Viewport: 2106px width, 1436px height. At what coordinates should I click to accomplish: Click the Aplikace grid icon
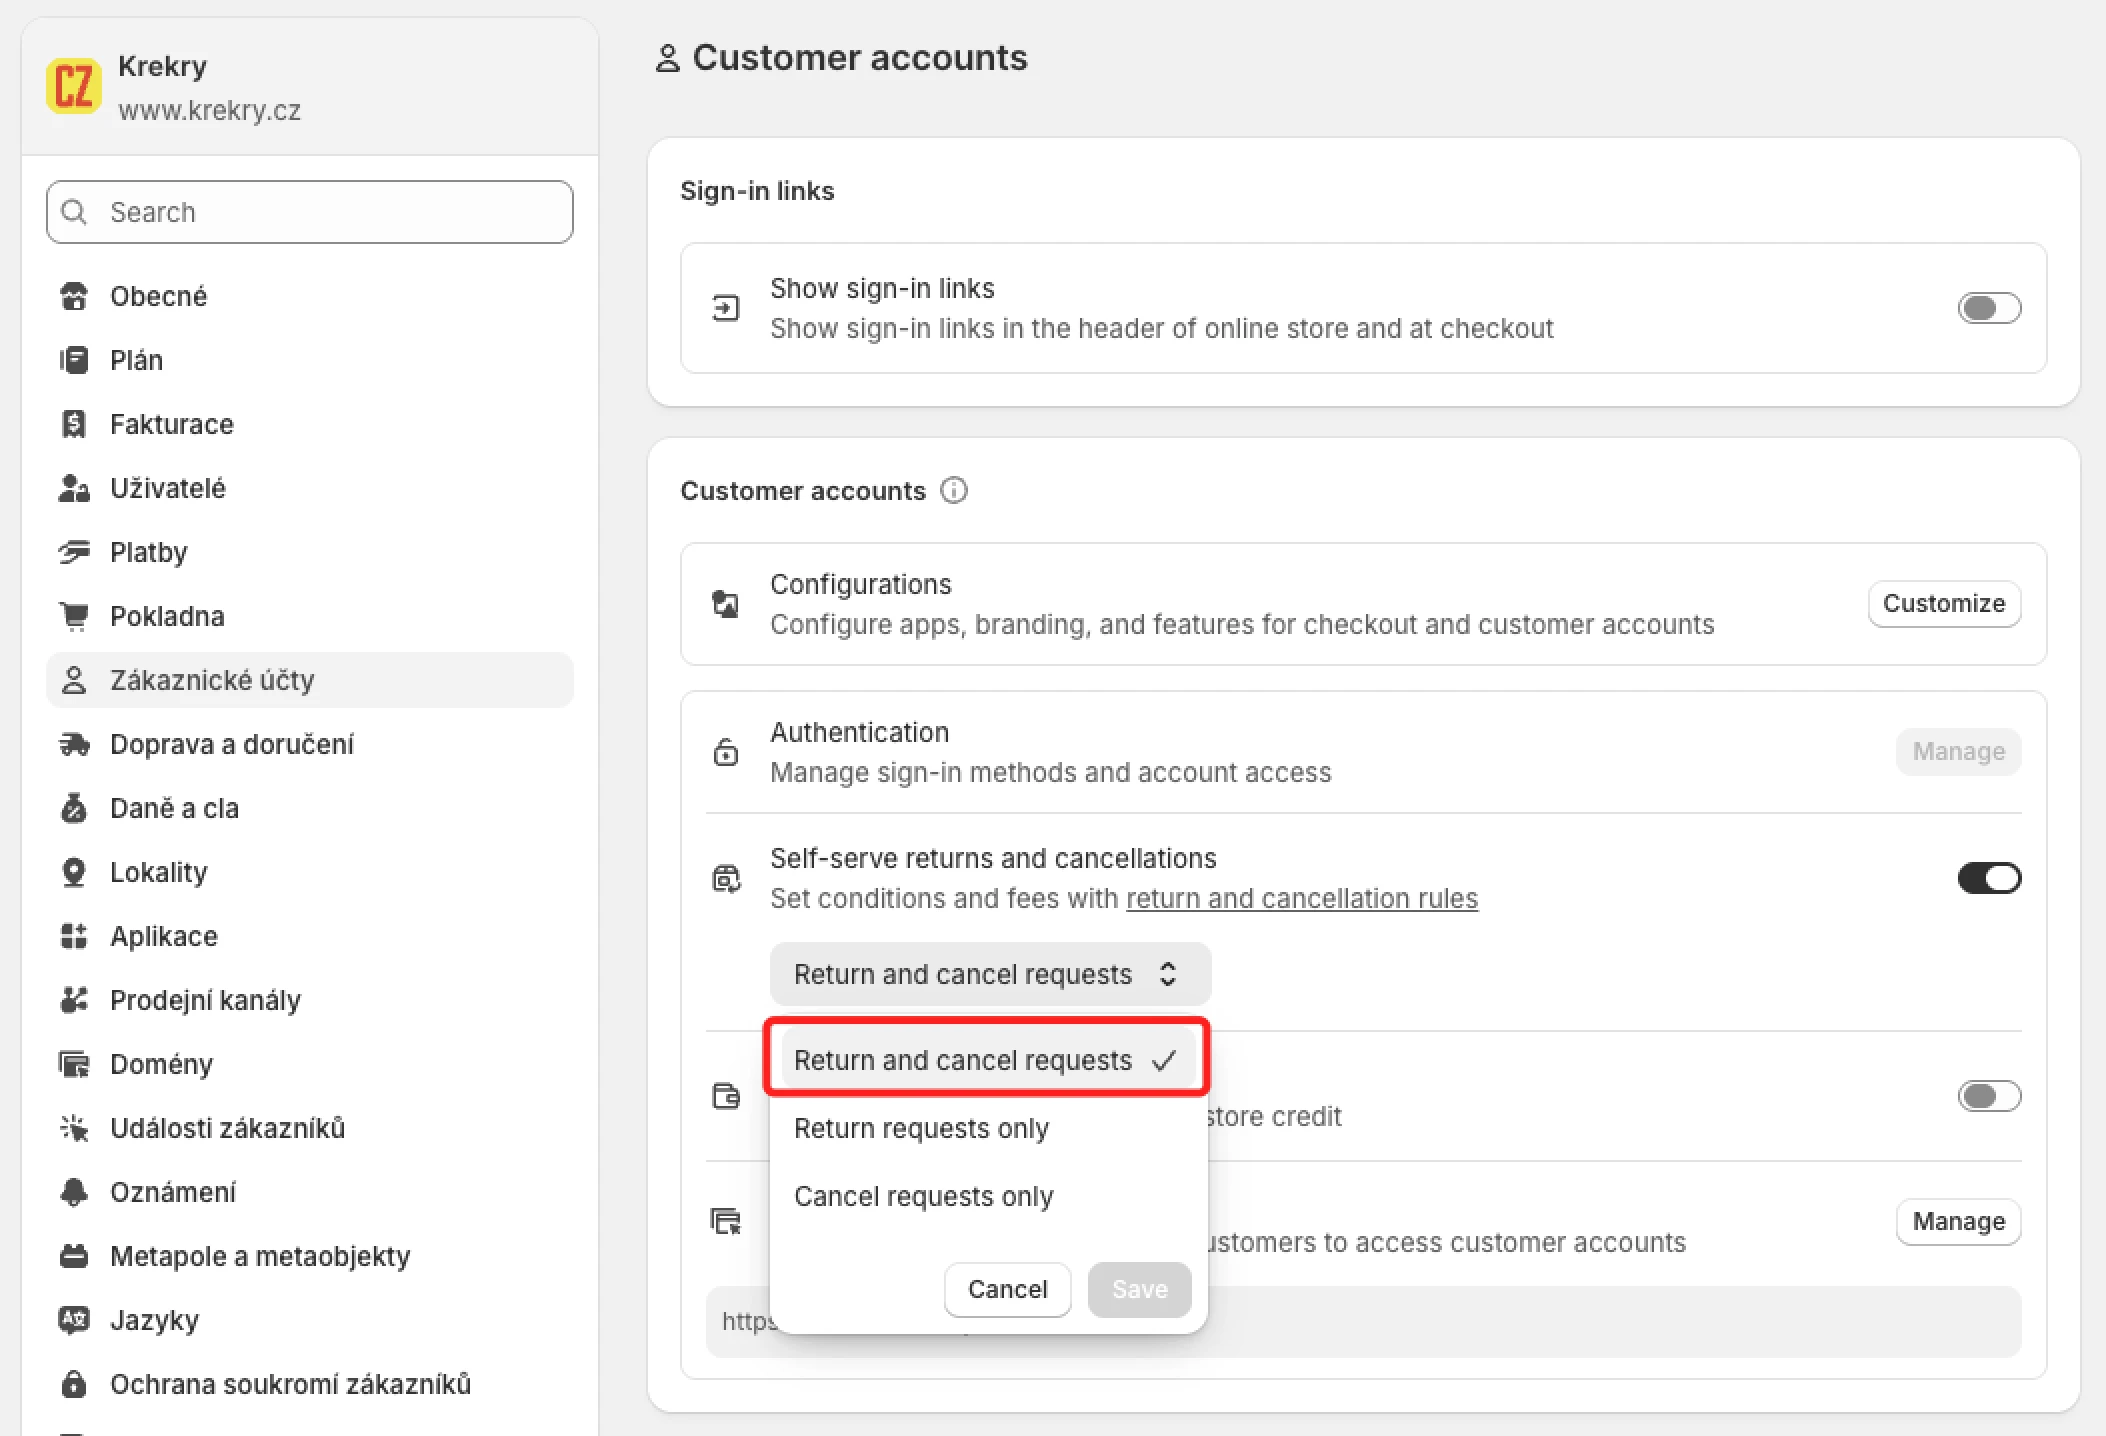pos(74,936)
